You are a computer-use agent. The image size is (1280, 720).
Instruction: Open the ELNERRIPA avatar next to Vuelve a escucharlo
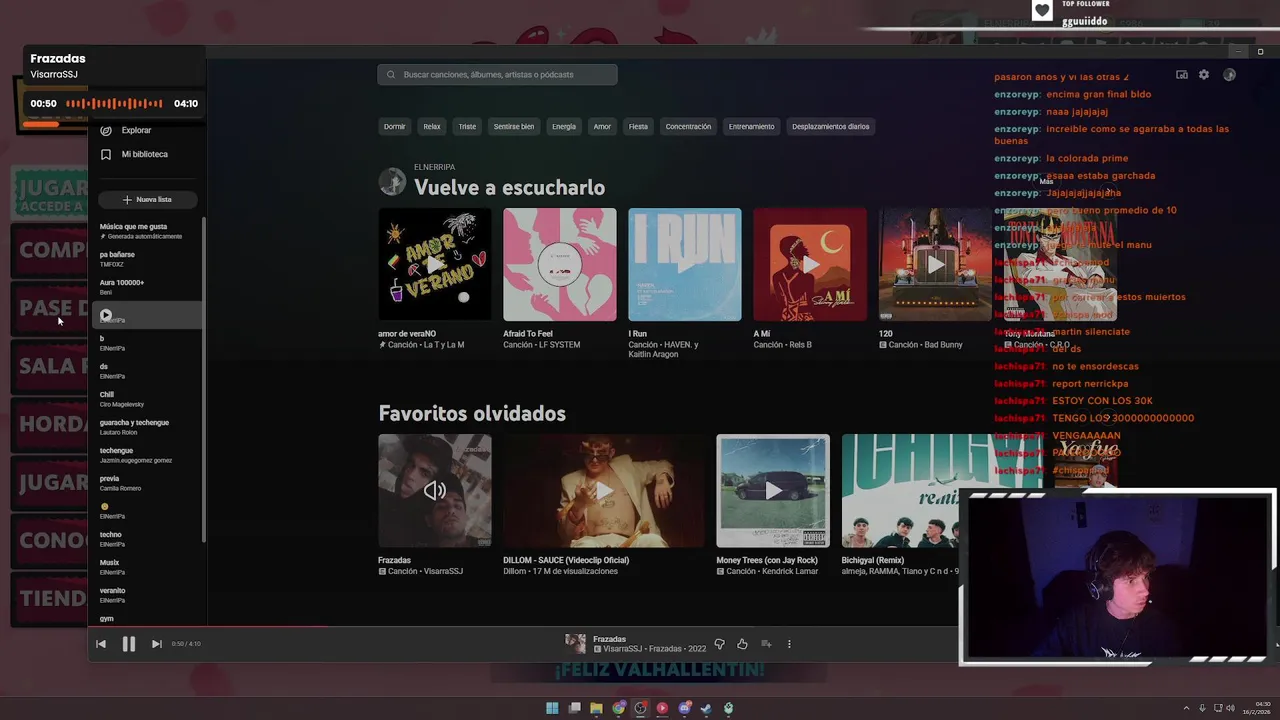pos(392,181)
